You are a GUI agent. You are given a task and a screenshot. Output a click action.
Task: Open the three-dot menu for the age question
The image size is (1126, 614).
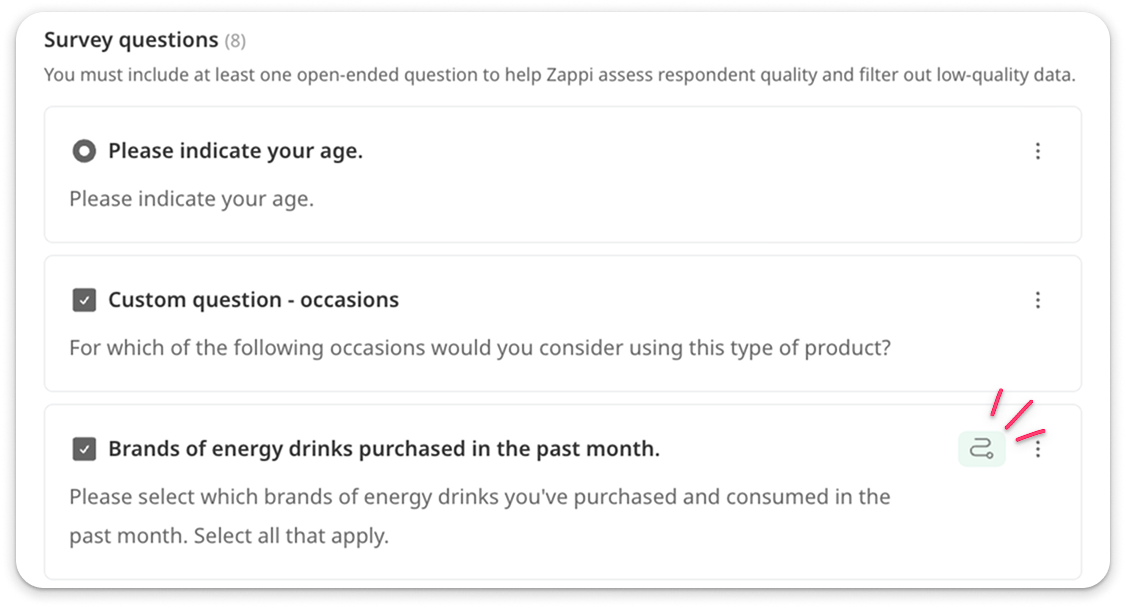1038,151
